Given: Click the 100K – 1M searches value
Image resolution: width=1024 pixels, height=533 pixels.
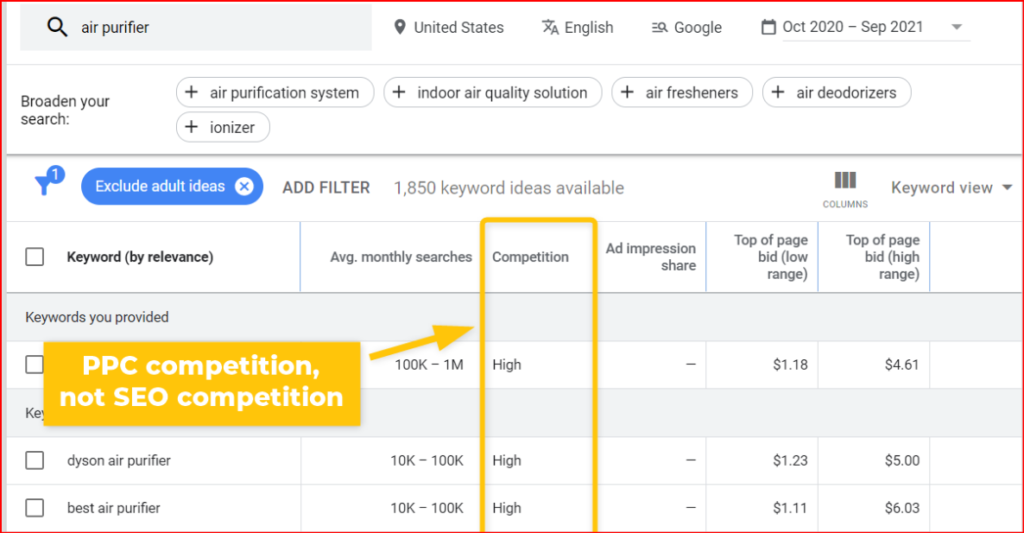Looking at the screenshot, I should [x=428, y=364].
